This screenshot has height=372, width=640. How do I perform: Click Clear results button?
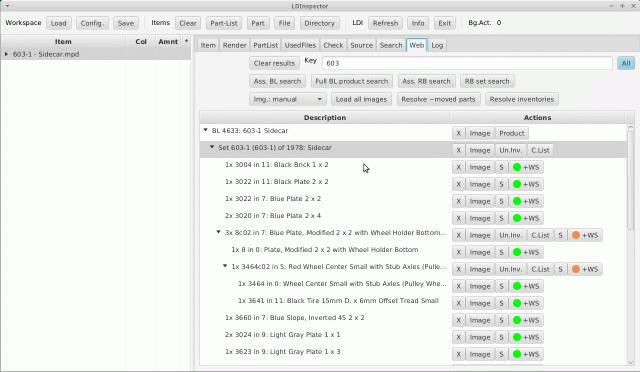[x=274, y=63]
